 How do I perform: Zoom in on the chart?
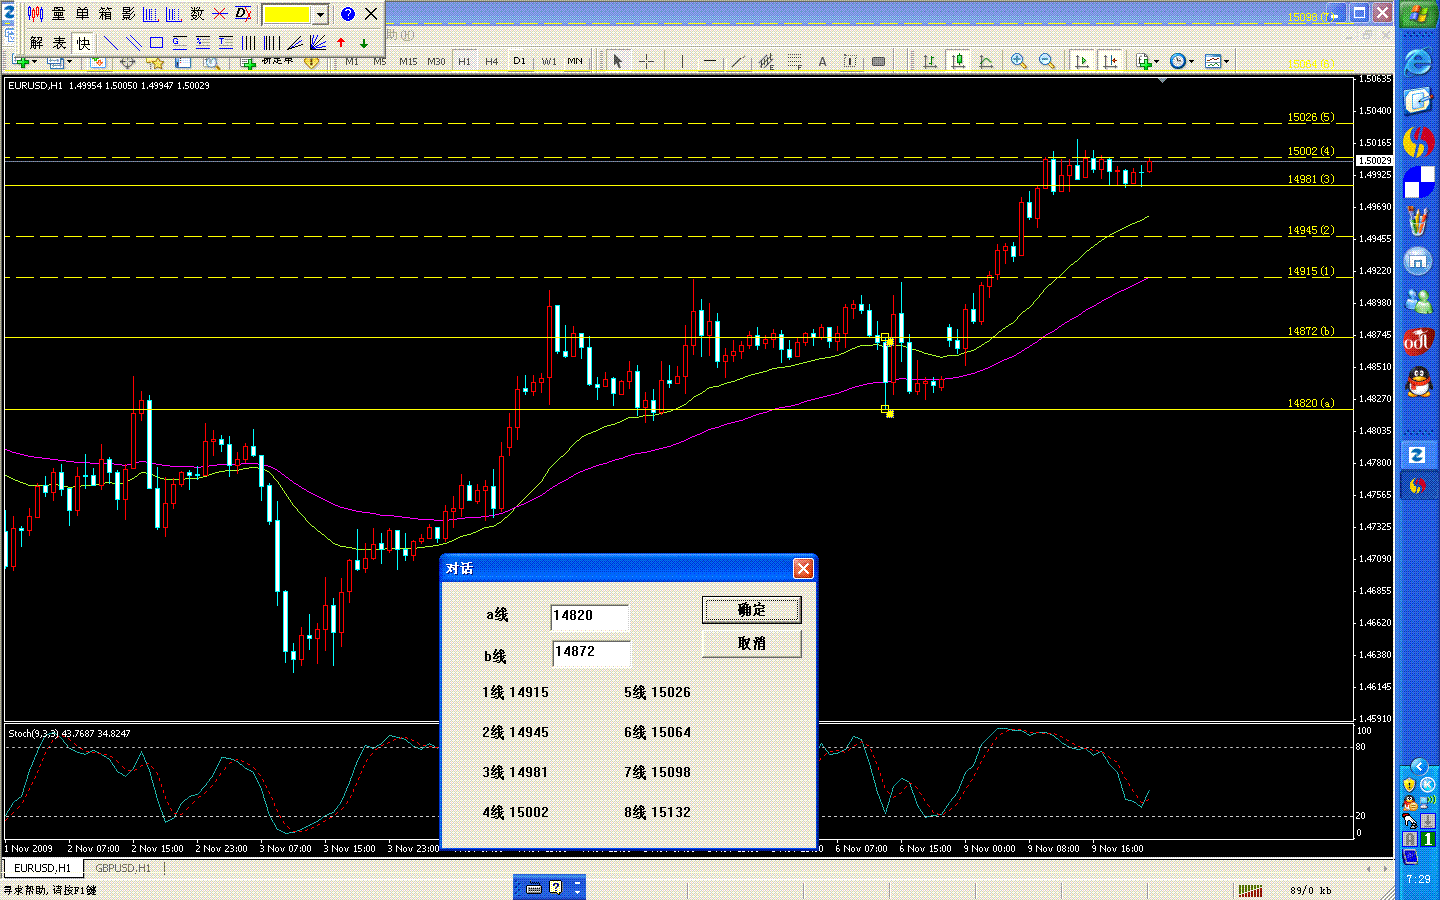(x=1018, y=62)
